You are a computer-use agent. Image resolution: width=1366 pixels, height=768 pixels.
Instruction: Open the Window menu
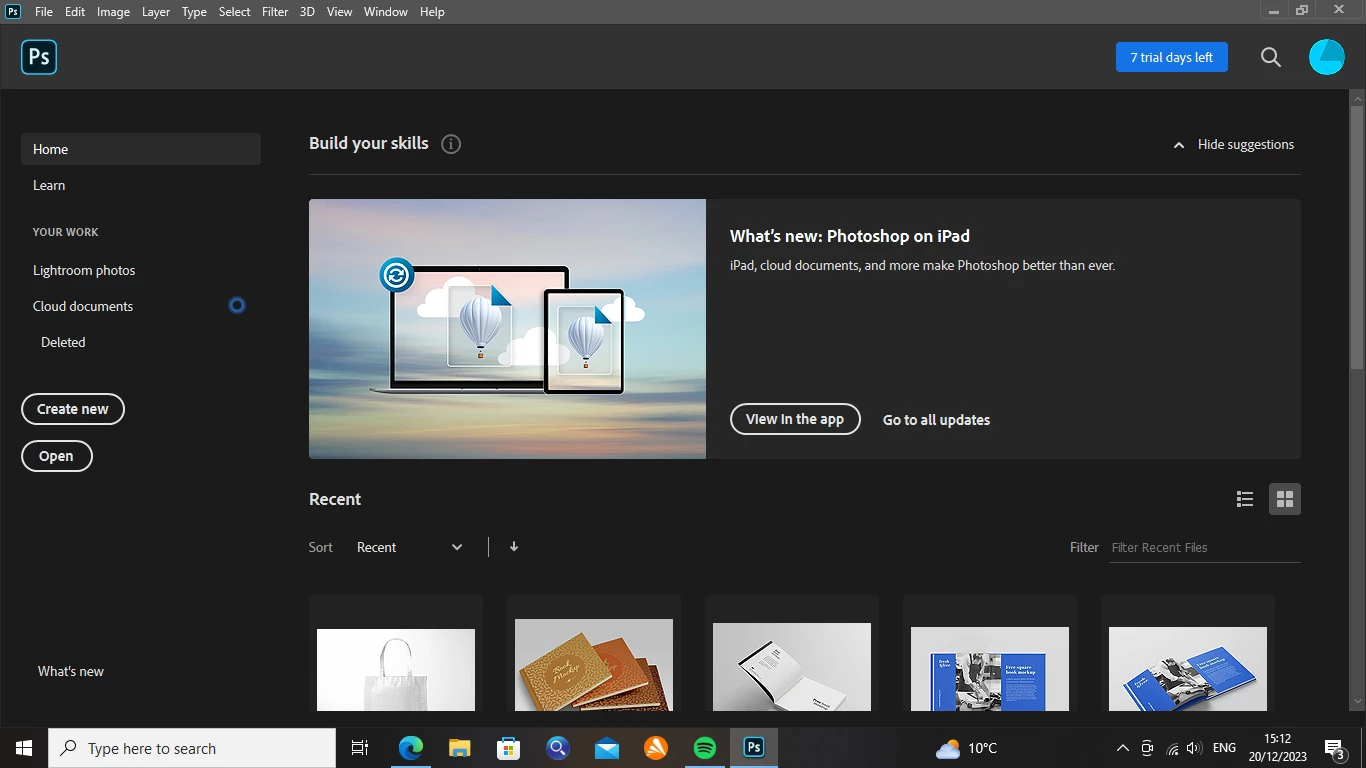pyautogui.click(x=385, y=12)
